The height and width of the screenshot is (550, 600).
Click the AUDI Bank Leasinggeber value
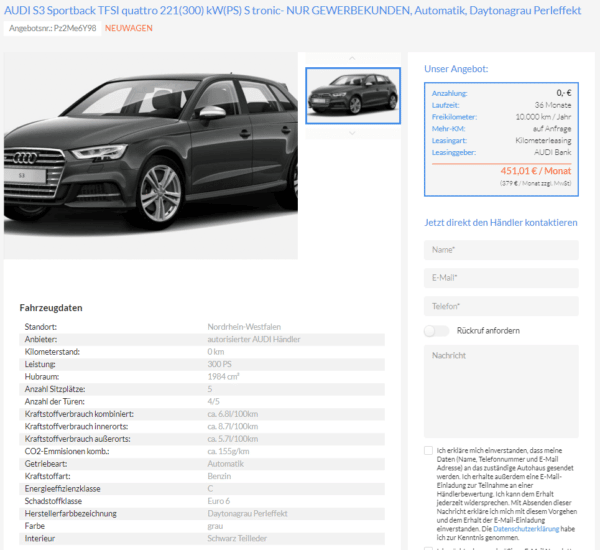click(553, 152)
